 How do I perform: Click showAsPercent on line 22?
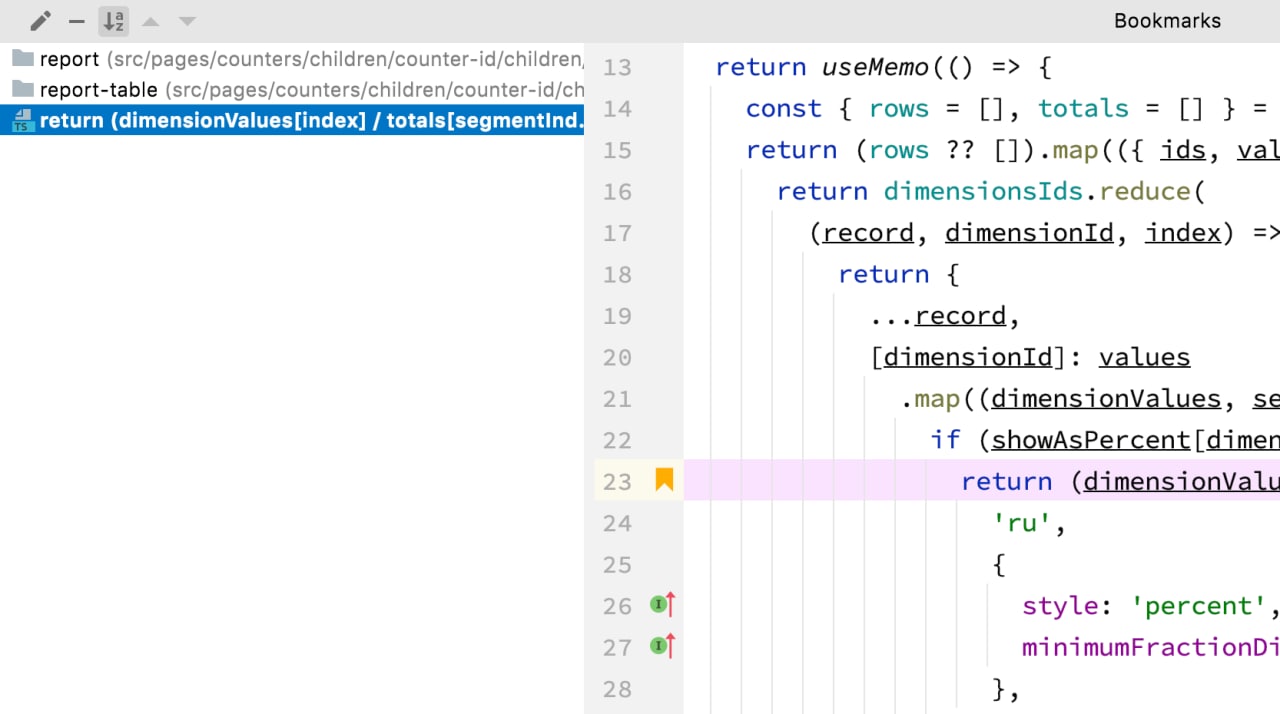click(x=1091, y=440)
